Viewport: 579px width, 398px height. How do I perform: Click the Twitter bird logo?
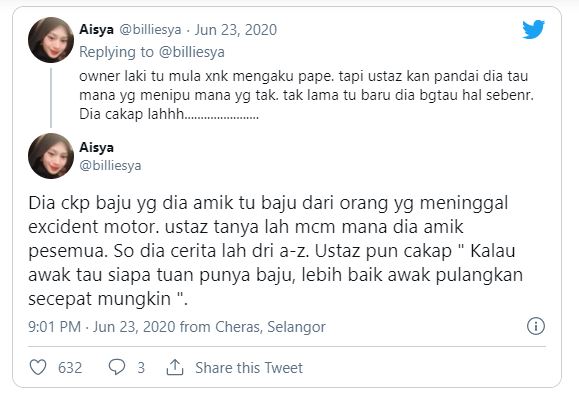(x=533, y=29)
